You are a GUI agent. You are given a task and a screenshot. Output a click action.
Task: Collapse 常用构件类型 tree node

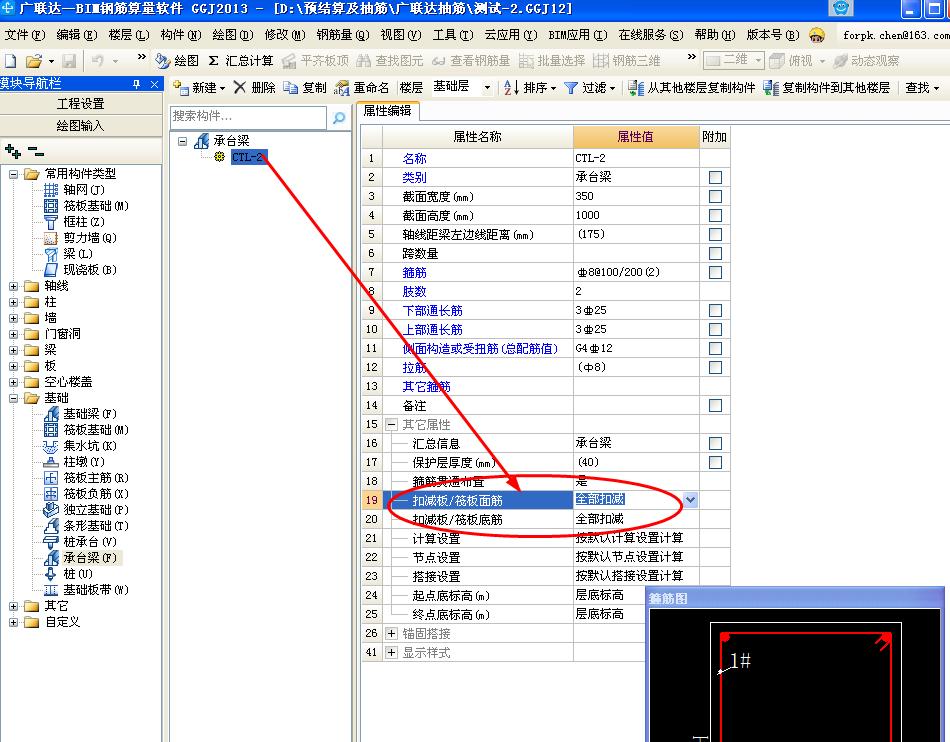click(x=13, y=174)
